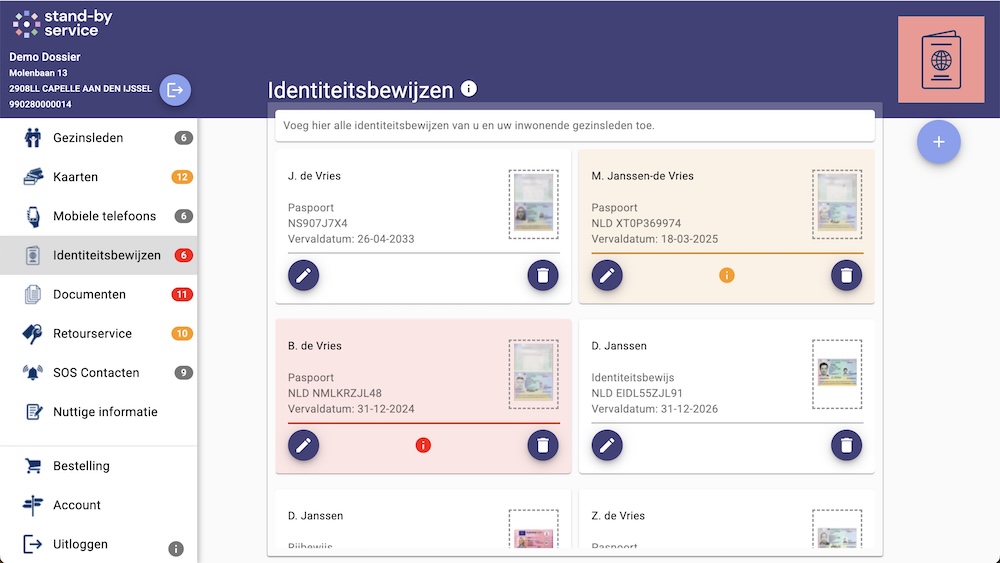Image resolution: width=1000 pixels, height=563 pixels.
Task: Click document number NS907J7X4
Action: tap(318, 223)
